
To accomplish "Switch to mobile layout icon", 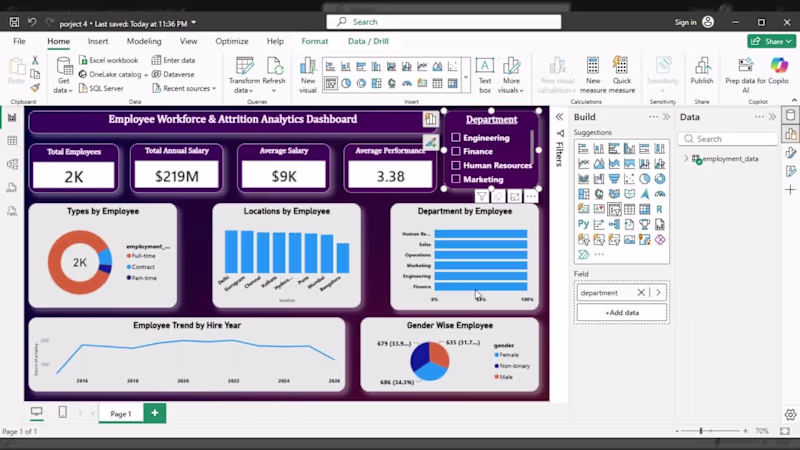I will [x=62, y=412].
